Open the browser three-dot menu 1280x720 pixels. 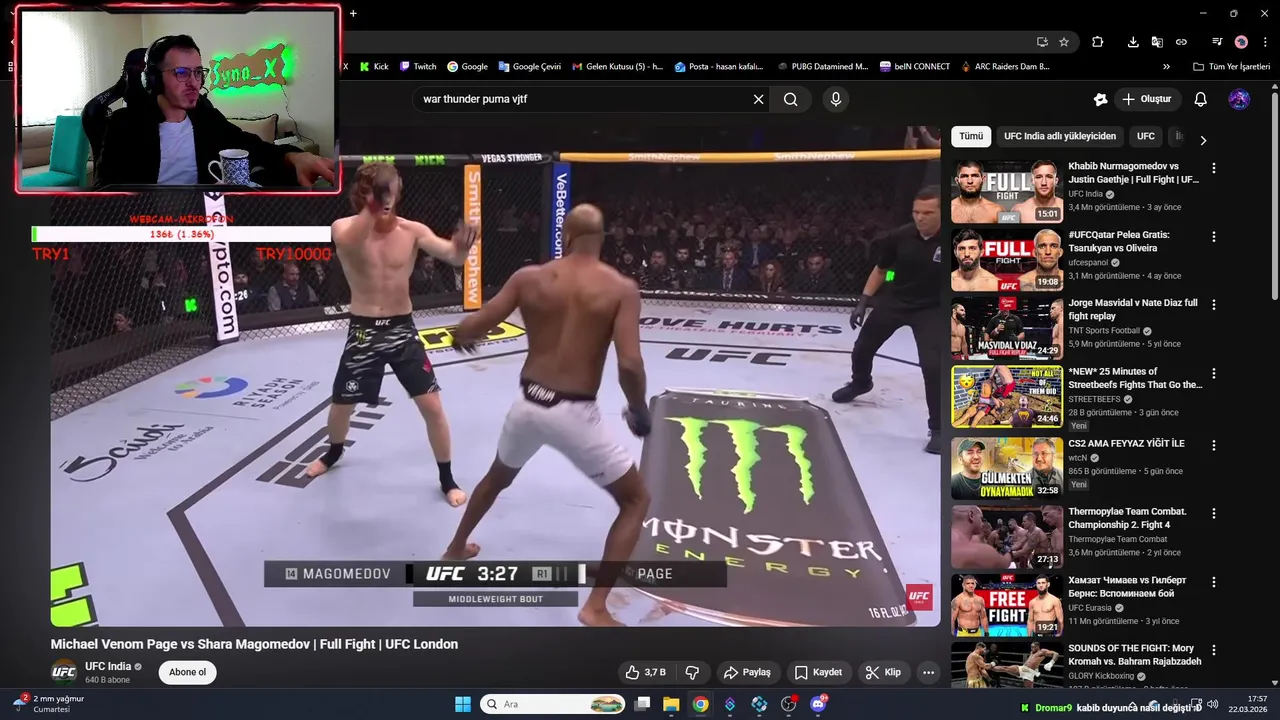(1265, 42)
